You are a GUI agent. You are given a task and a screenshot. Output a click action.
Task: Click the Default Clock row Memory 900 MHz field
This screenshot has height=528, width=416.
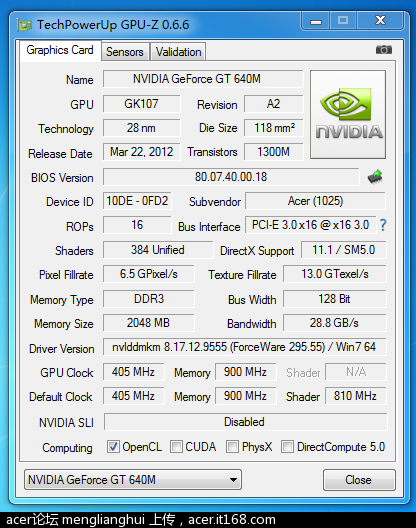coord(246,396)
